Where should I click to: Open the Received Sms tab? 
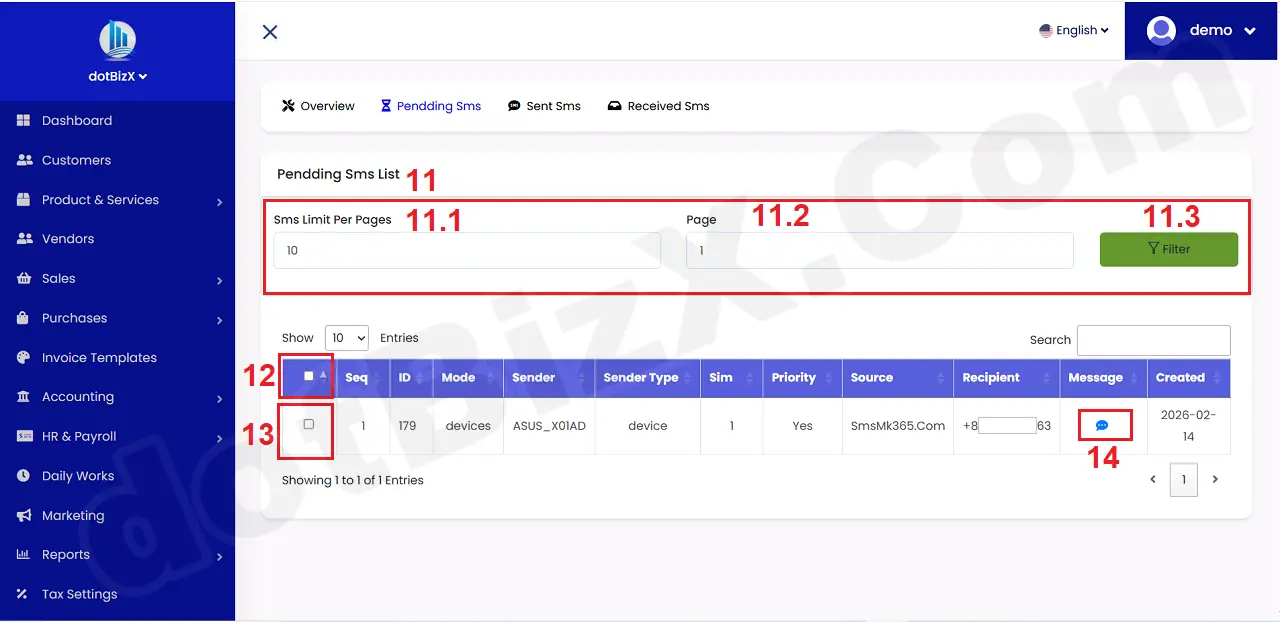658,105
